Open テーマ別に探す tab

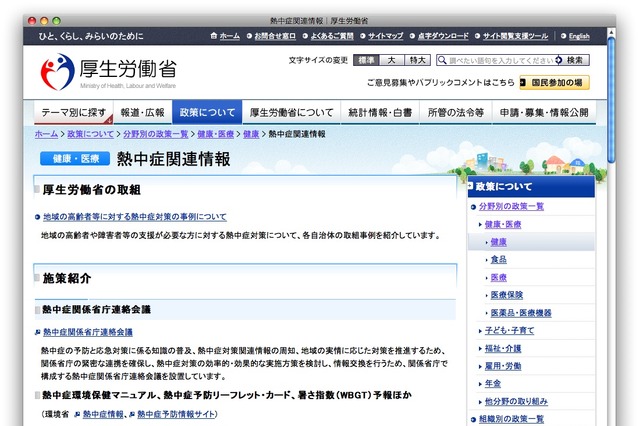pos(74,112)
